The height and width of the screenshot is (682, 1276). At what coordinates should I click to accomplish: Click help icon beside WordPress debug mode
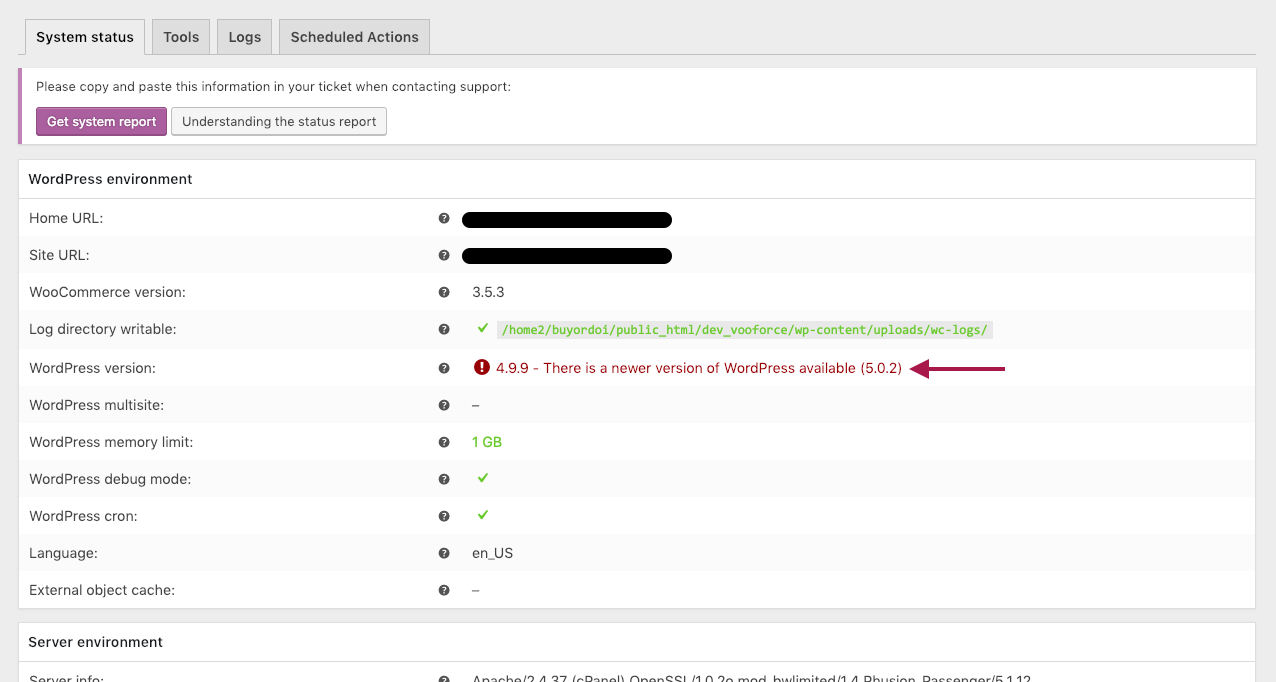(x=444, y=479)
